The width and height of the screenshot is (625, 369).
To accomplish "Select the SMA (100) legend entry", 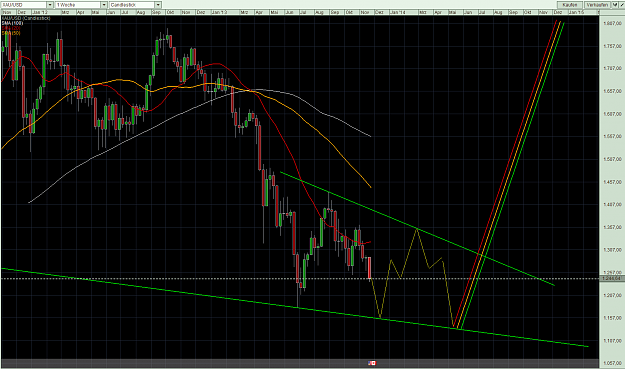I will click(12, 23).
